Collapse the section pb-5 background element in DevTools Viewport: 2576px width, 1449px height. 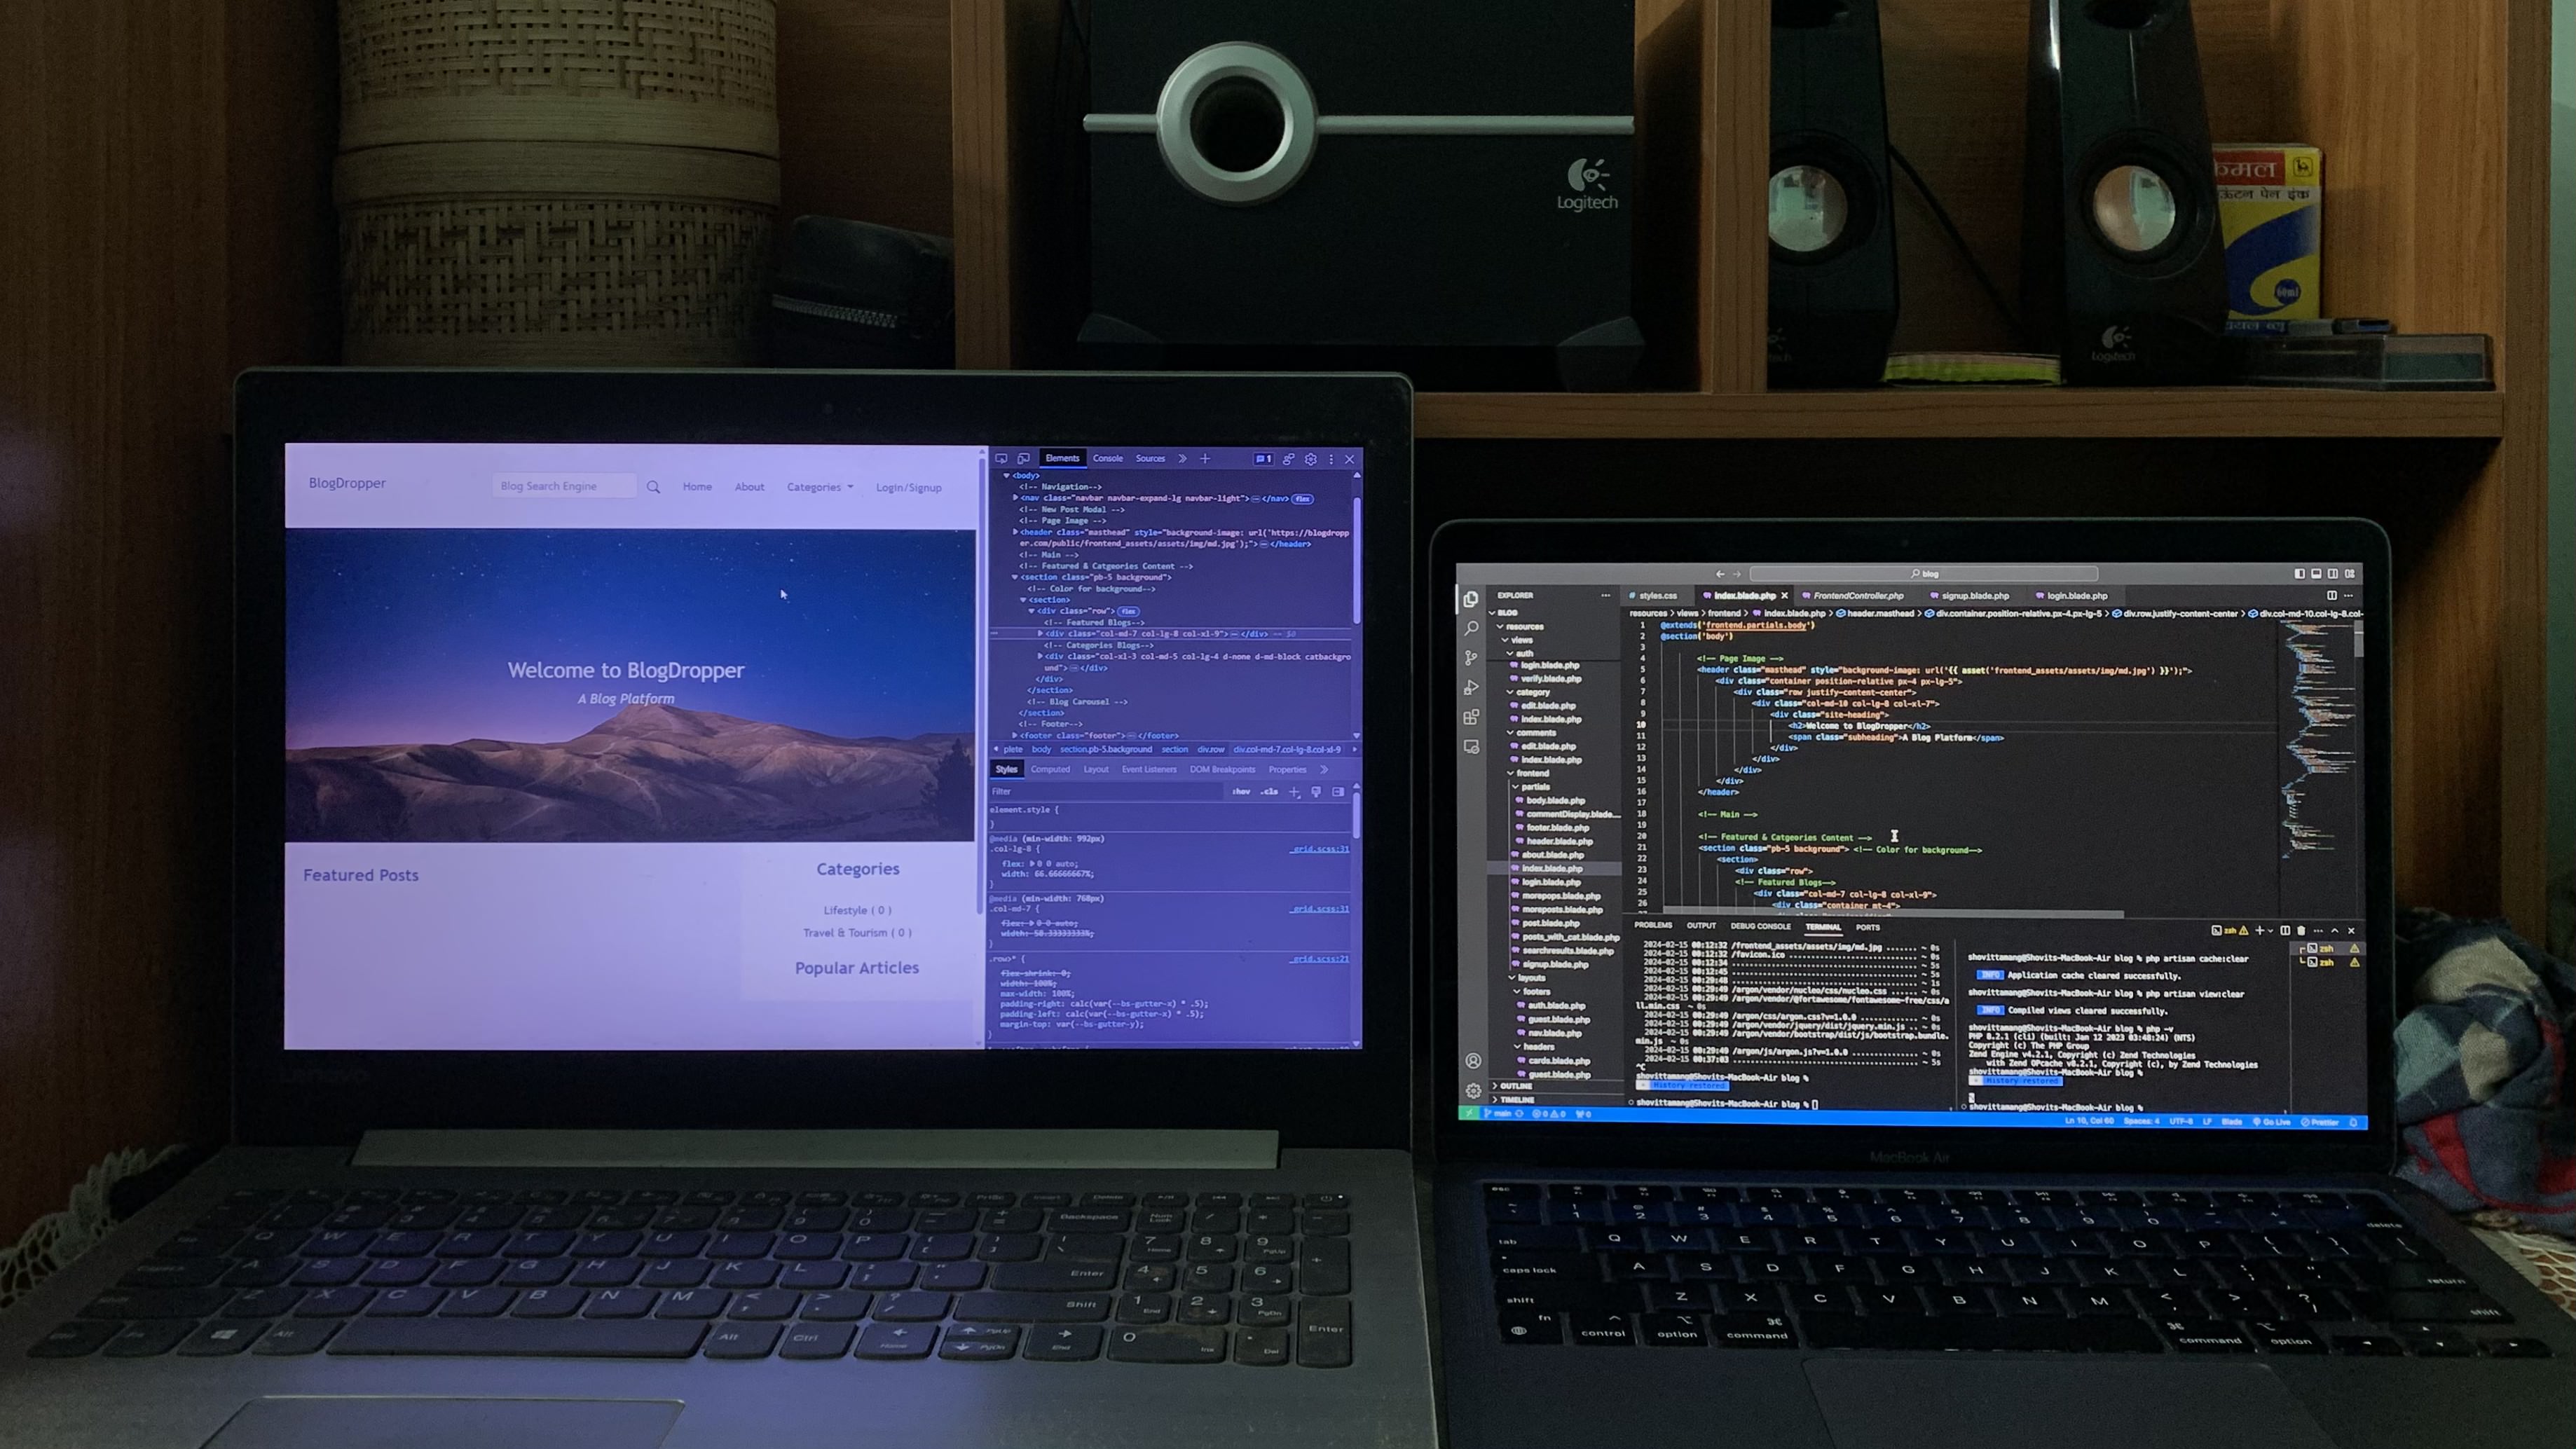[x=1015, y=577]
